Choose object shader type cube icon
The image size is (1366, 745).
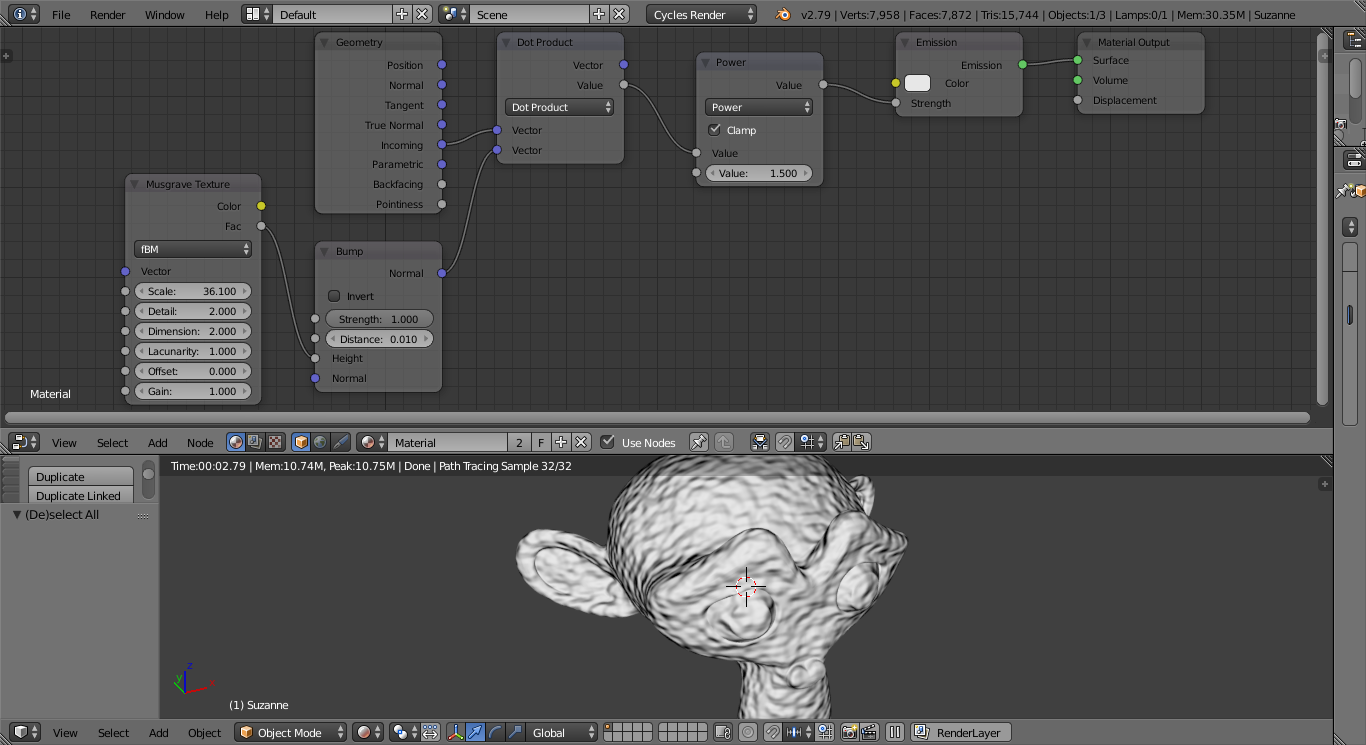(301, 442)
